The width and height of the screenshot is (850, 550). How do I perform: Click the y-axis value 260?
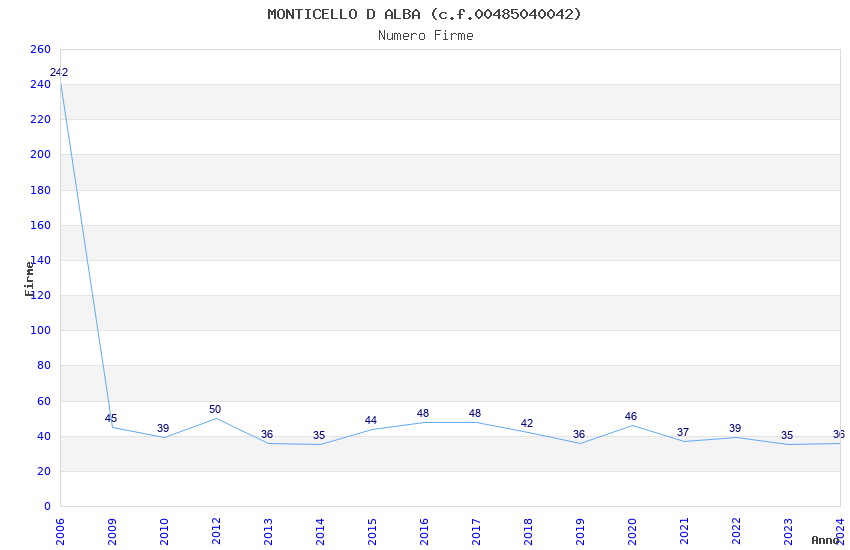click(41, 49)
